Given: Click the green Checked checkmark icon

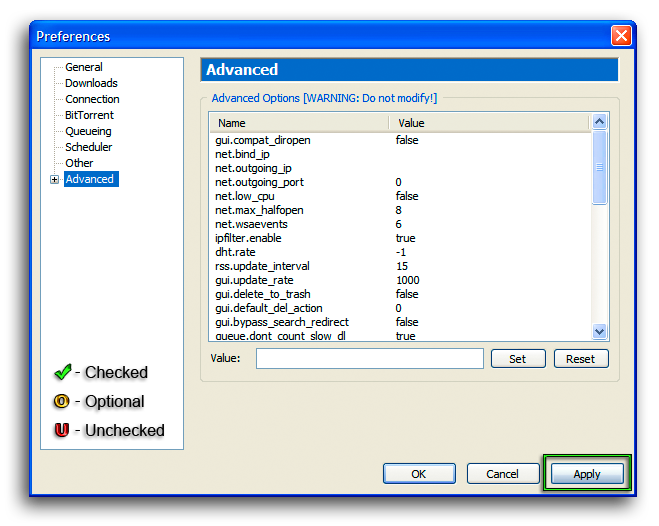Looking at the screenshot, I should [x=62, y=372].
